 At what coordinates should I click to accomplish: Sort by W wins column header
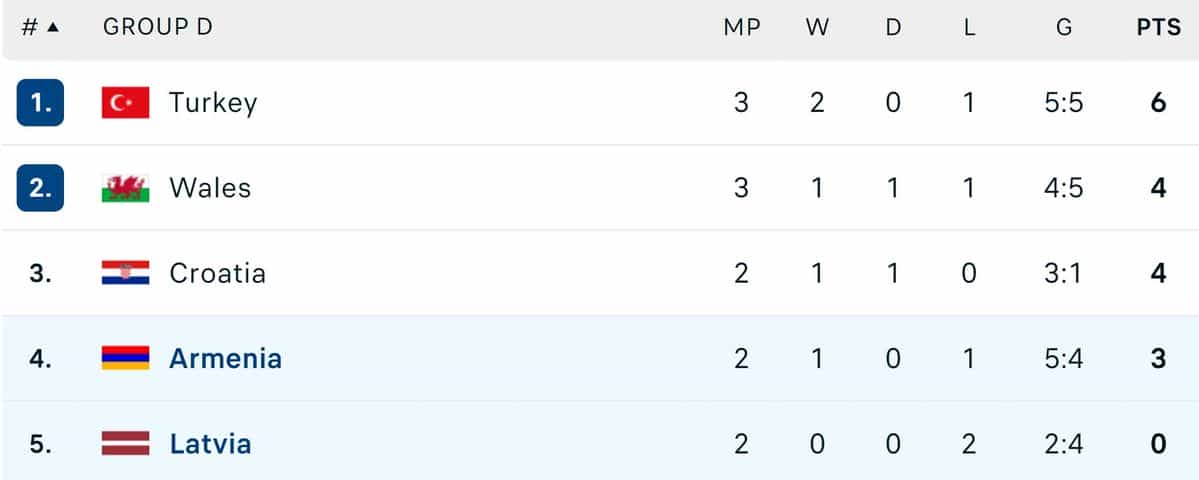point(817,28)
